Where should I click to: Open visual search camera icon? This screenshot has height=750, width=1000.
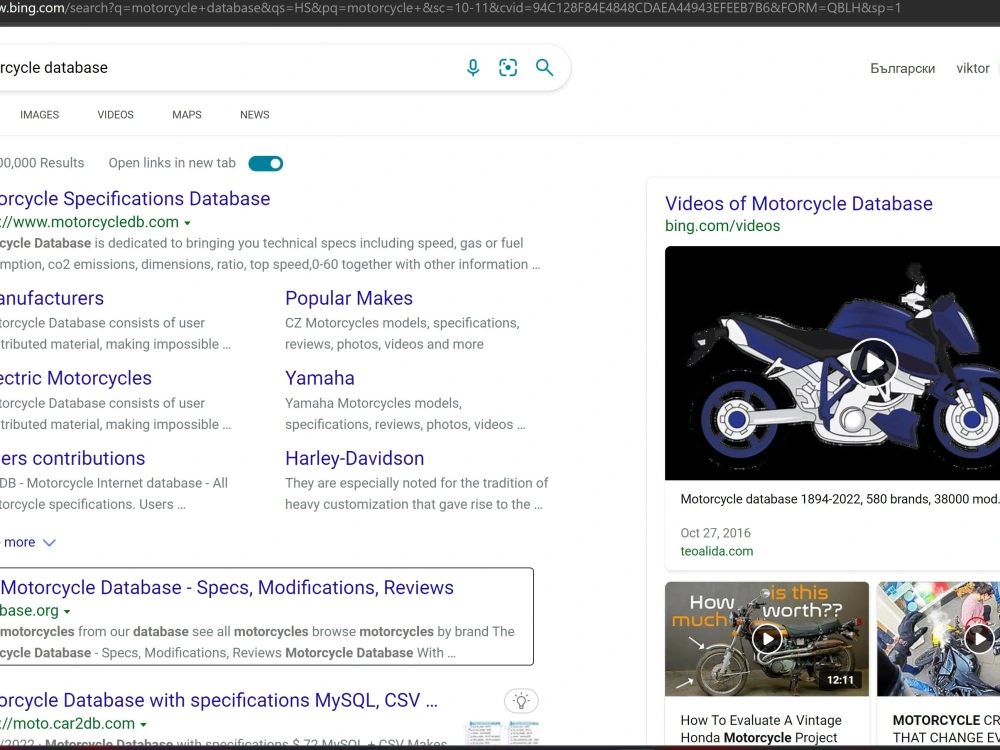point(508,68)
